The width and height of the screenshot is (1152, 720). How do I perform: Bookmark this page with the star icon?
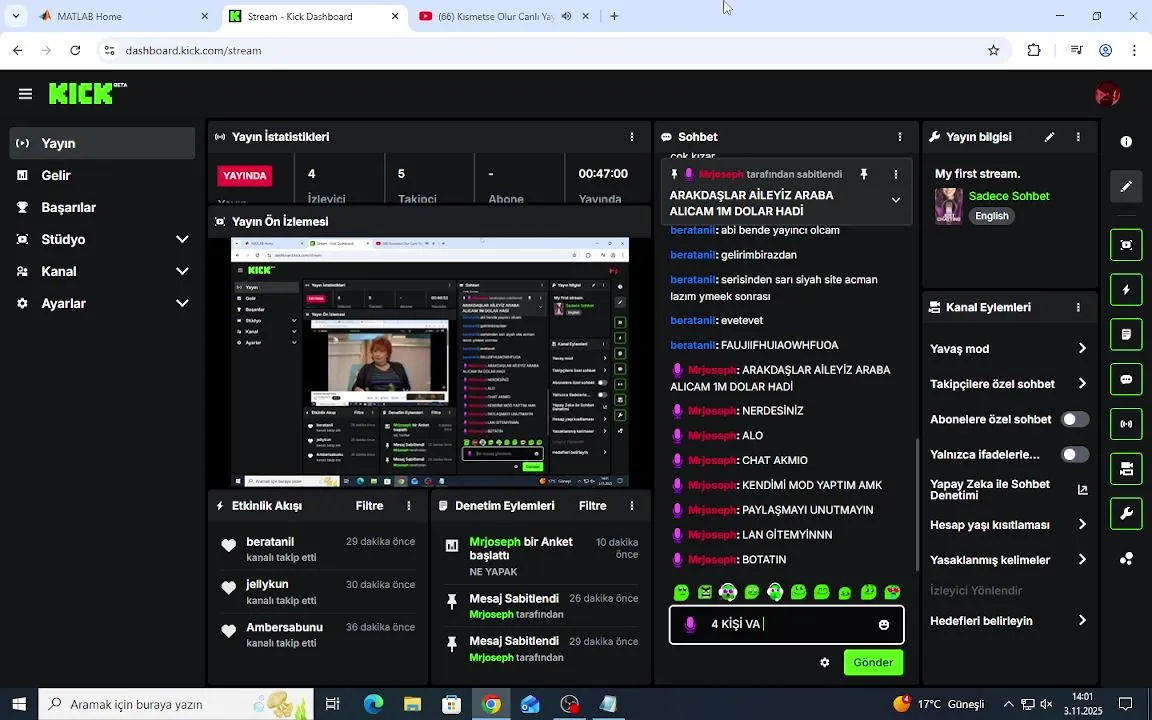993,50
